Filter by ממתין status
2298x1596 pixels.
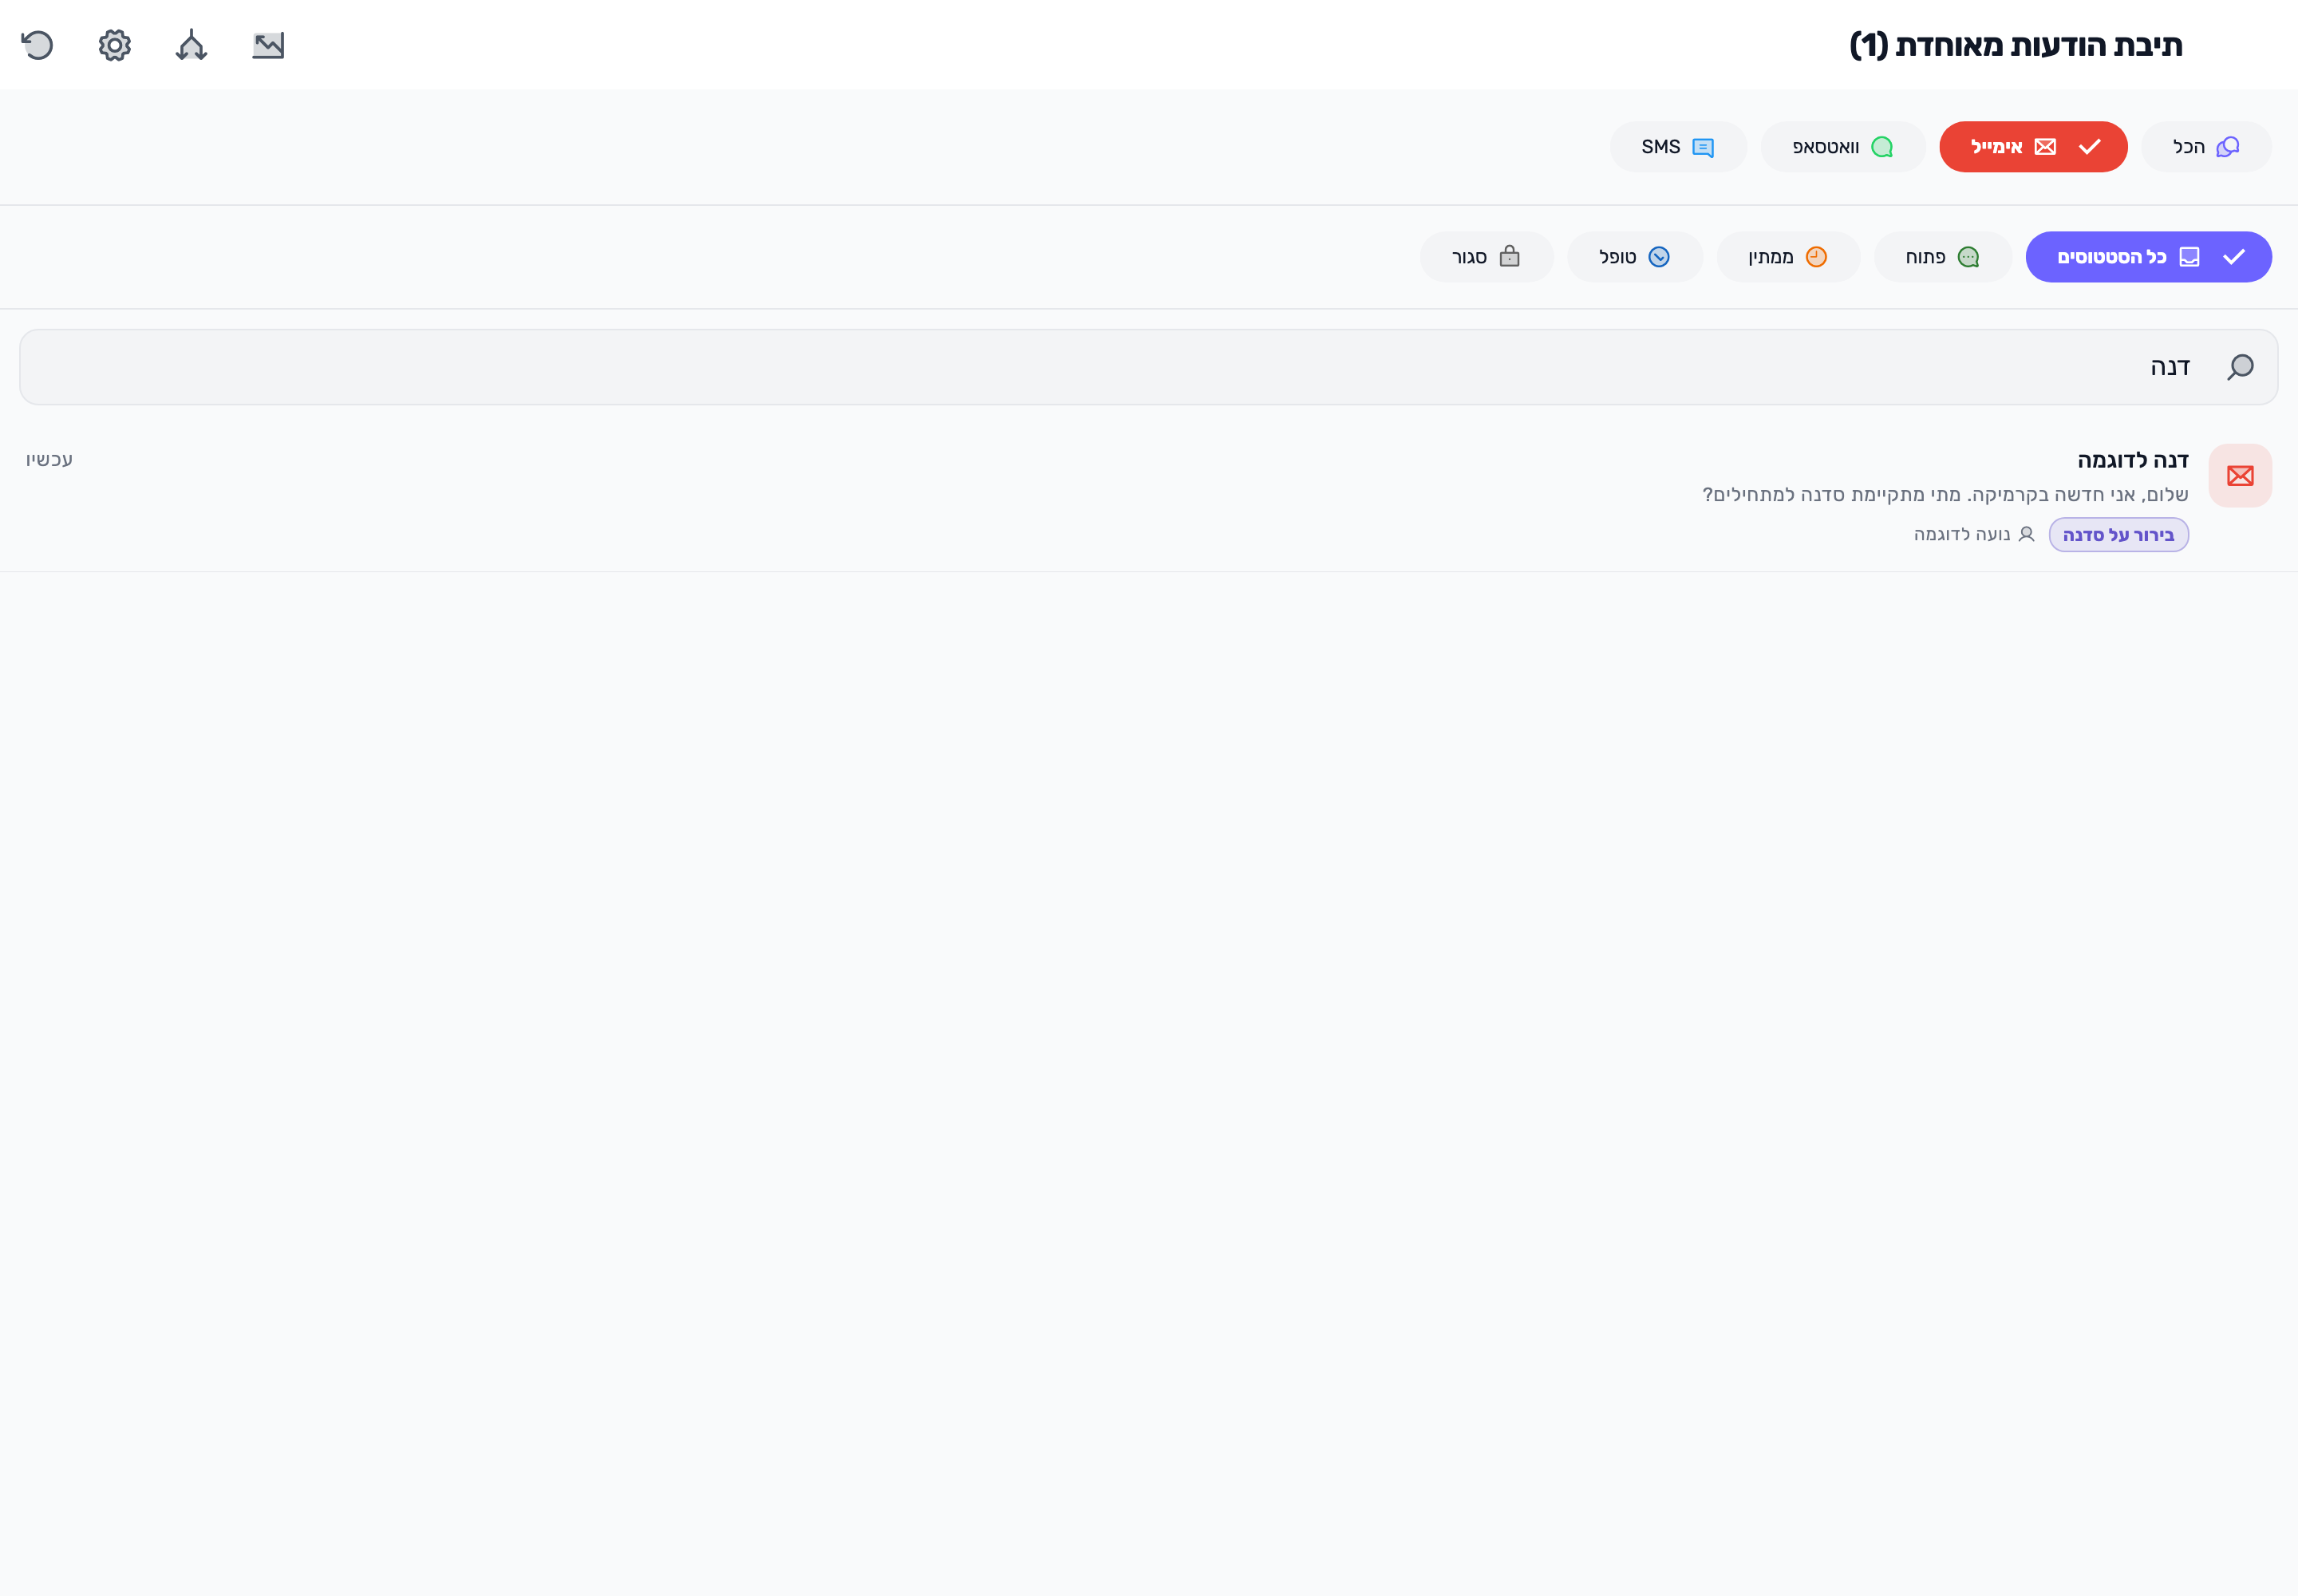[x=1788, y=257]
